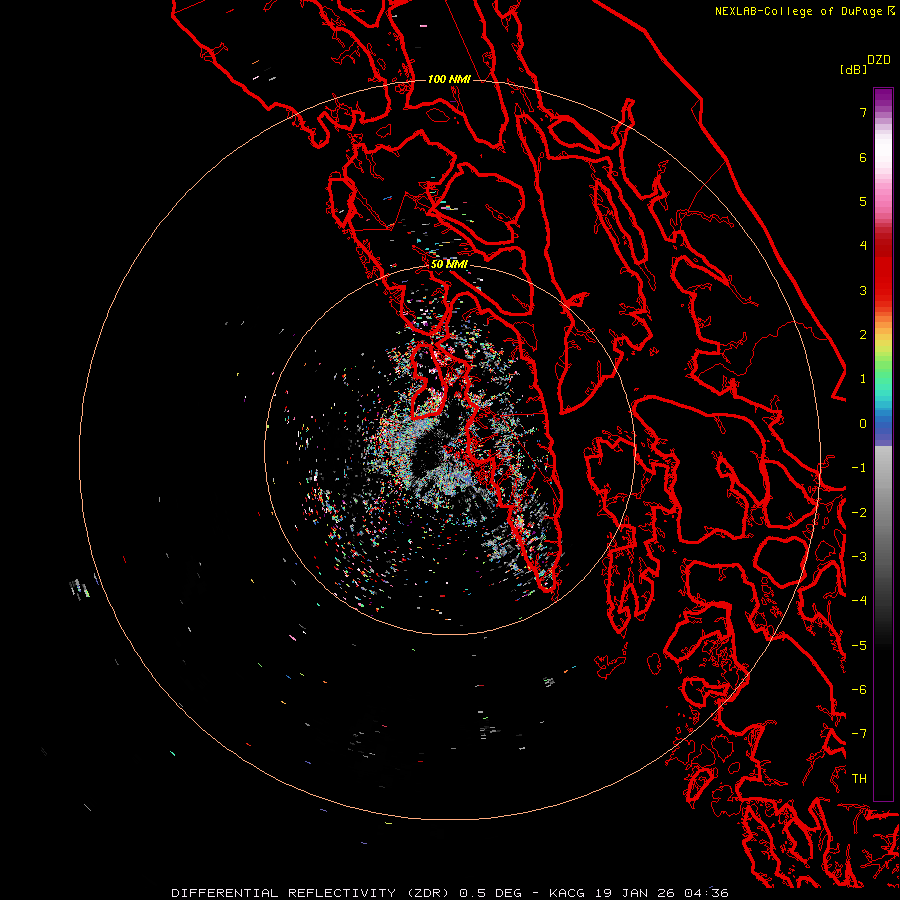Click the colorbar label "1"
Image resolution: width=900 pixels, height=900 pixels.
coord(863,379)
